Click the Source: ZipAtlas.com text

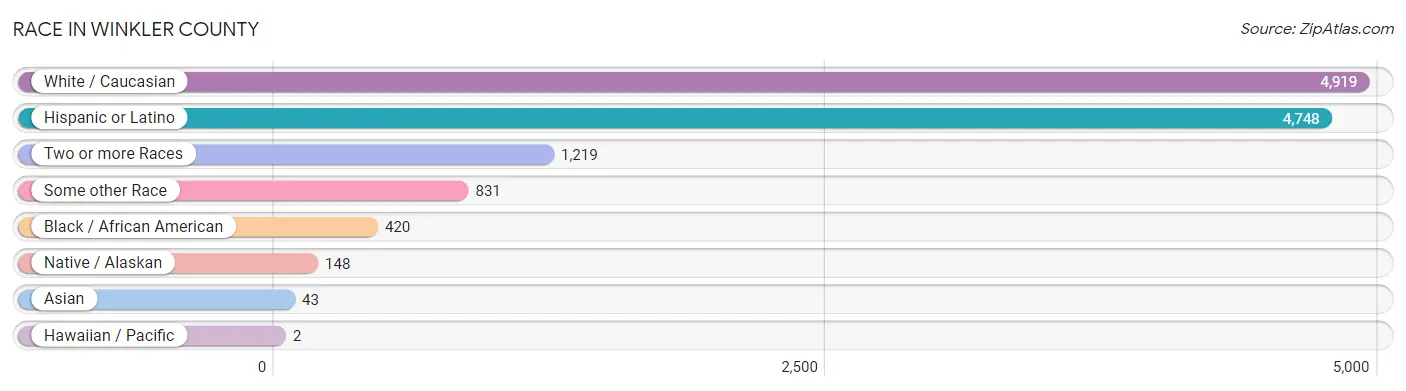click(1317, 29)
